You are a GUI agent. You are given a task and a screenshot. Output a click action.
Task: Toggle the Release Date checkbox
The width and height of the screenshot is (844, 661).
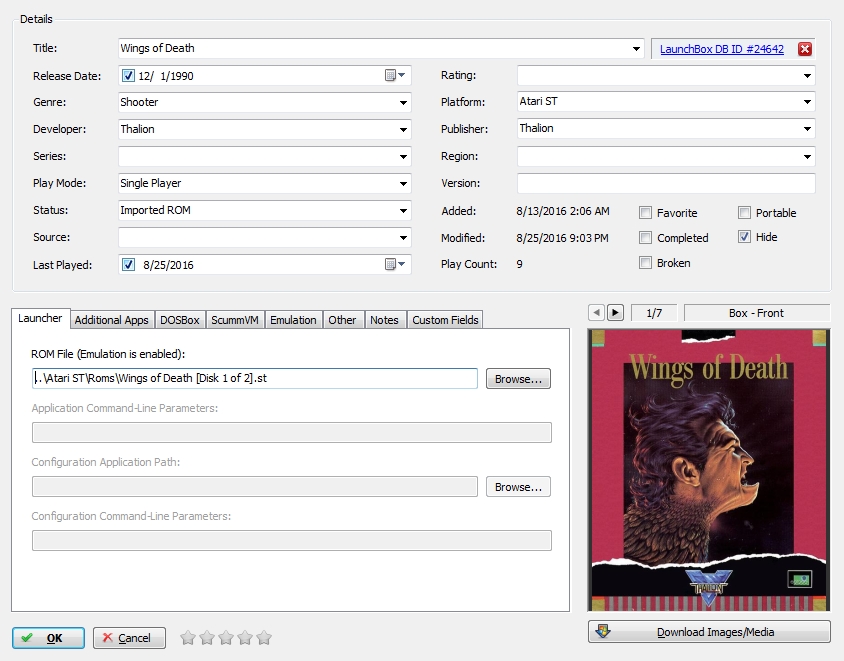tap(128, 75)
